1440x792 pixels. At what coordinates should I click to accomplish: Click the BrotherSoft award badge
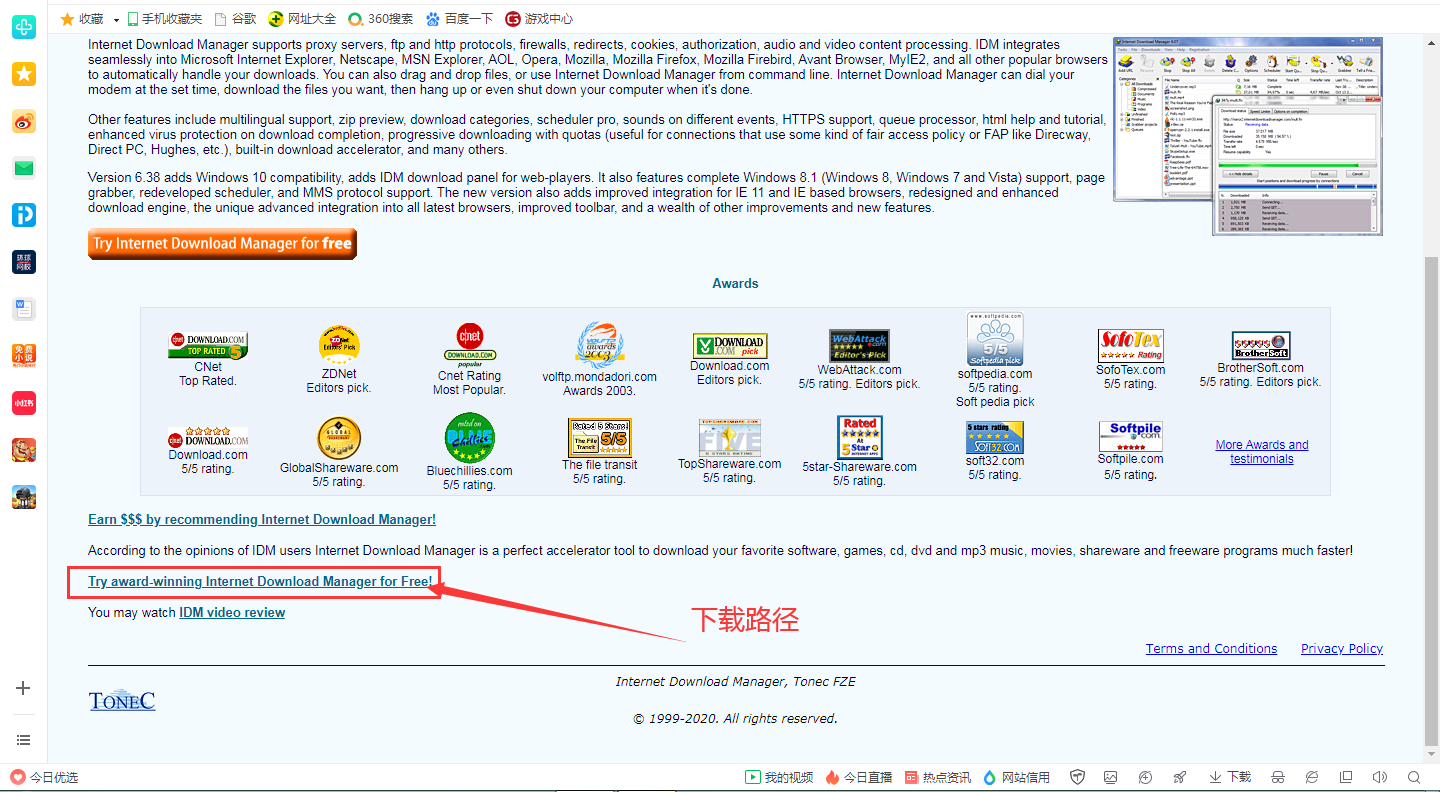tap(1261, 346)
